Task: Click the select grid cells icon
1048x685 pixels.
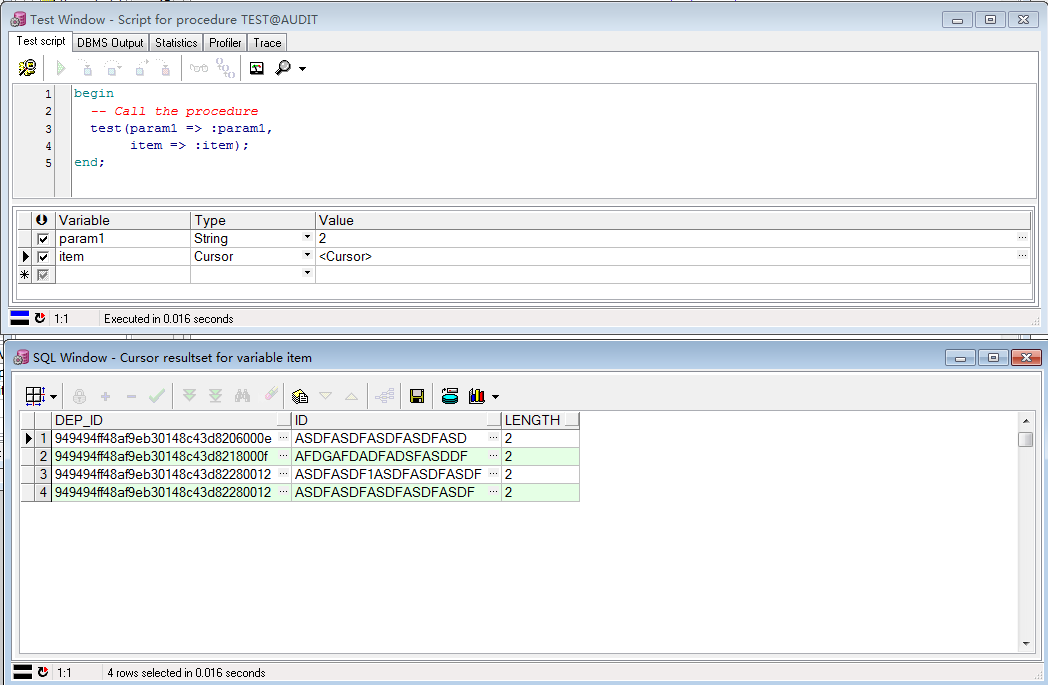Action: coord(34,396)
